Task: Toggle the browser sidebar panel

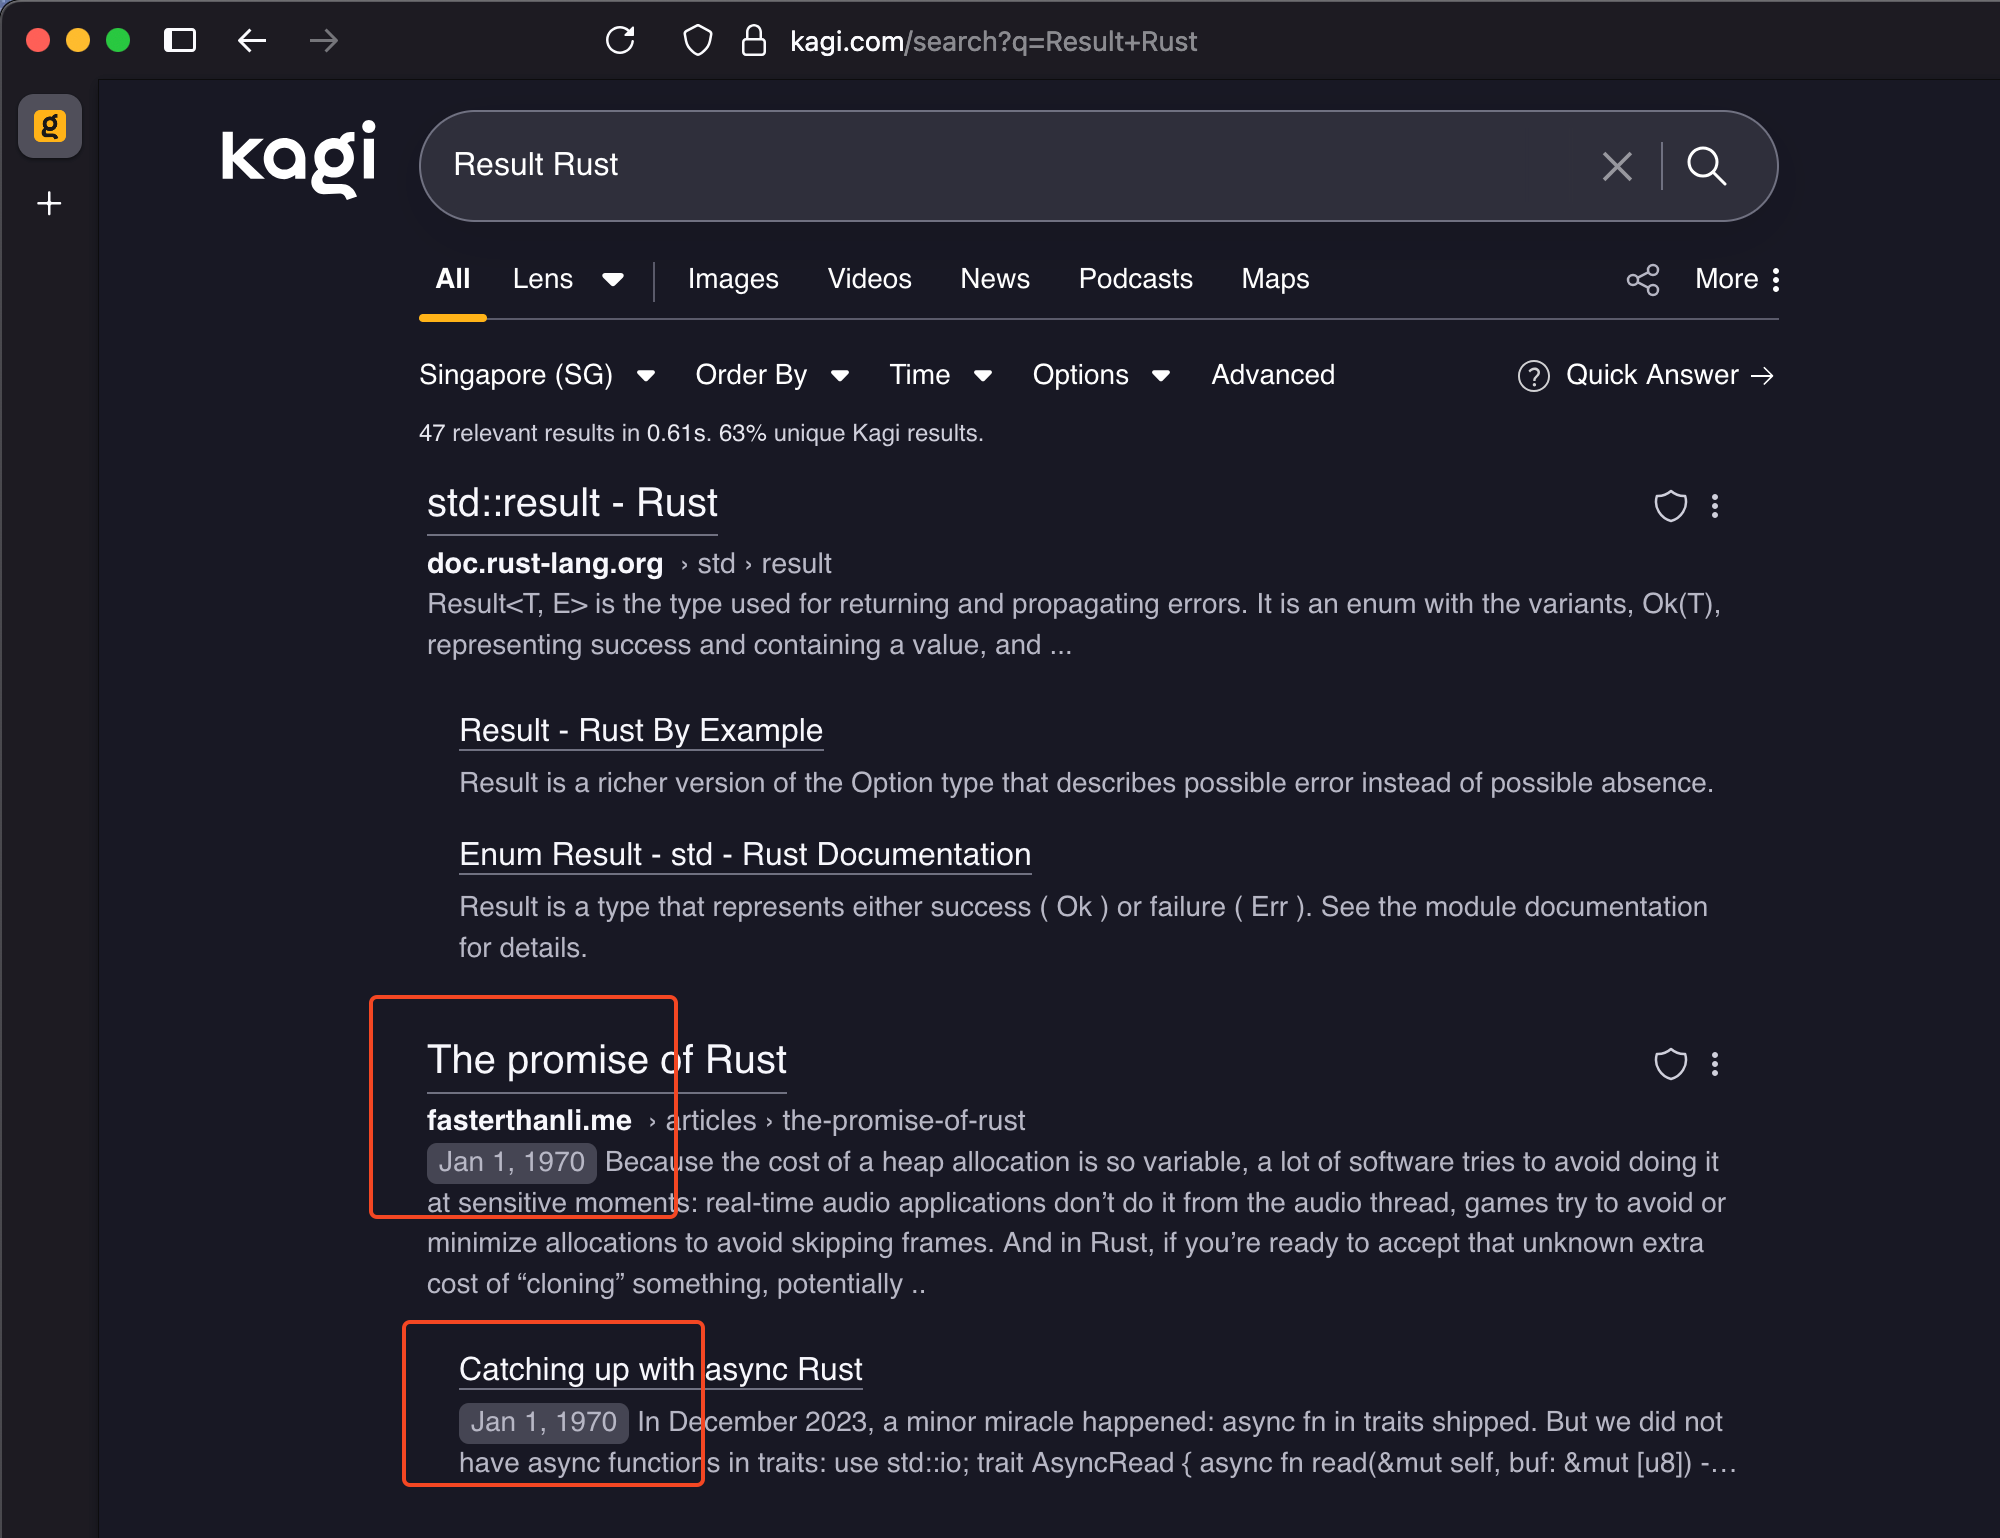Action: pos(180,41)
